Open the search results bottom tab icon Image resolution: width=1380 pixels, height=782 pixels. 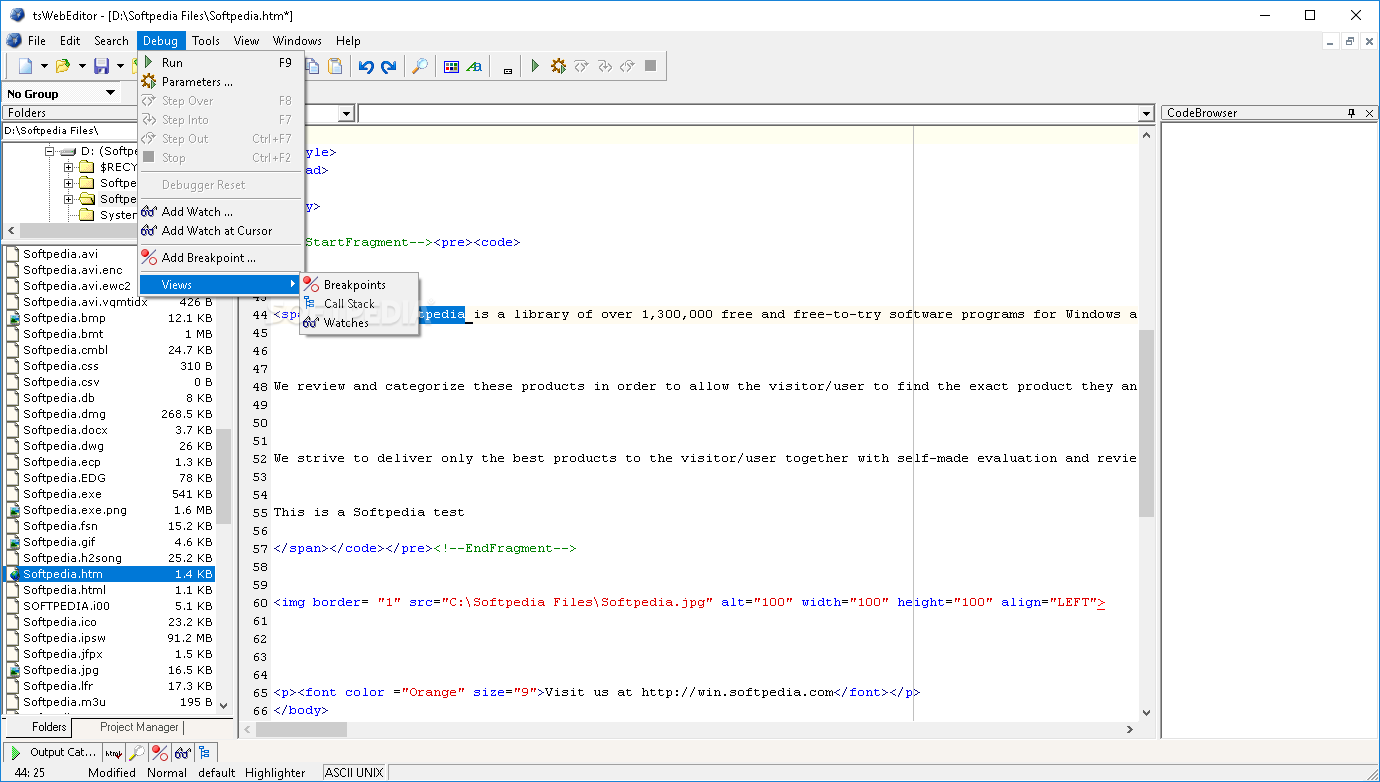[137, 752]
